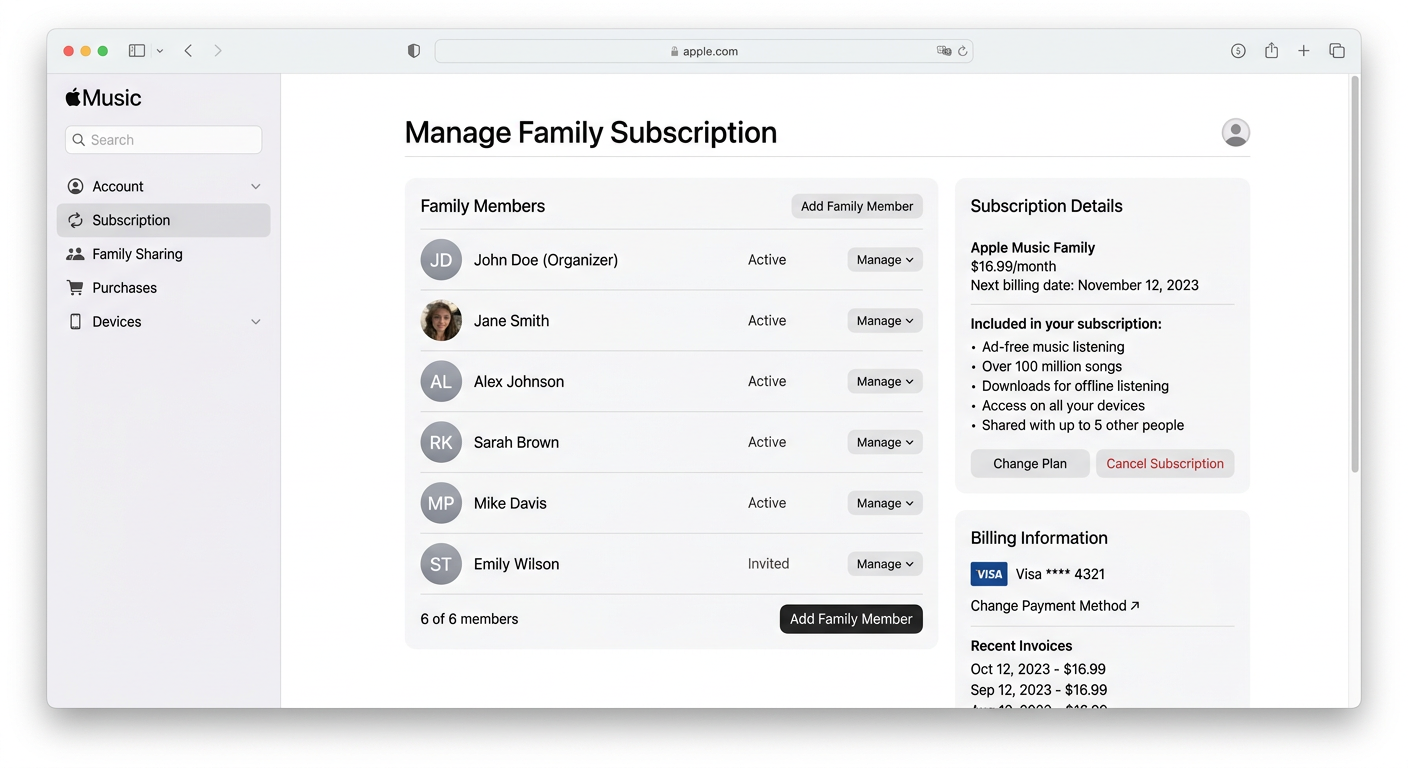Click the Cancel Subscription button
1408x768 pixels.
pyautogui.click(x=1165, y=464)
